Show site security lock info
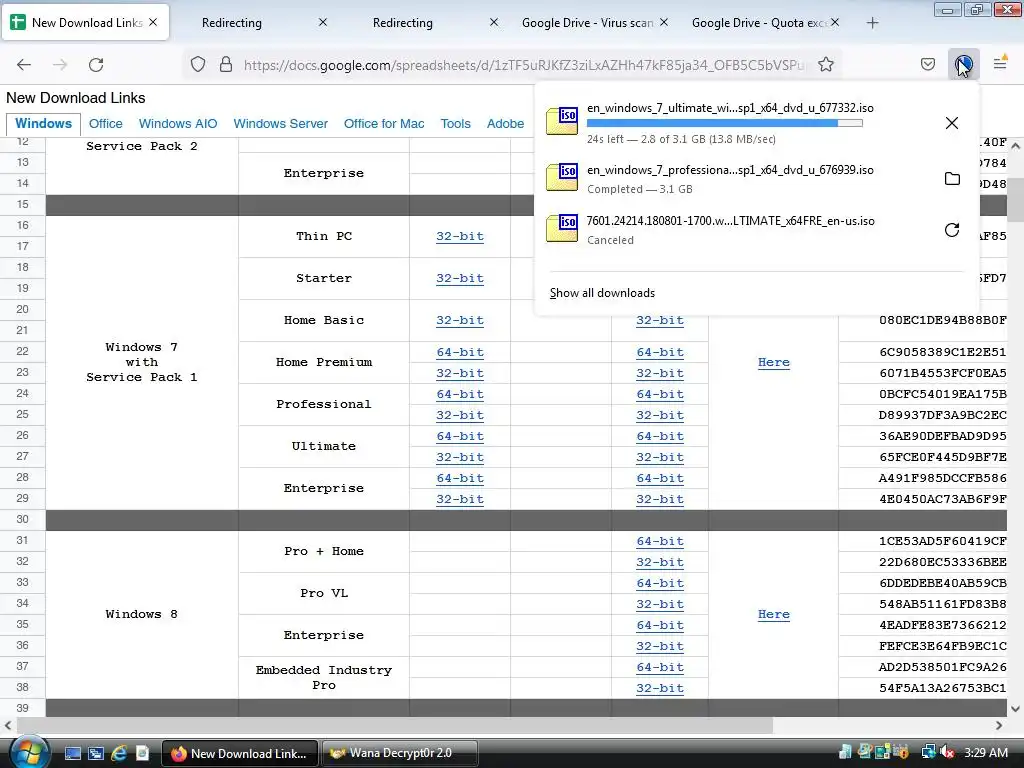This screenshot has width=1024, height=768. click(x=226, y=64)
